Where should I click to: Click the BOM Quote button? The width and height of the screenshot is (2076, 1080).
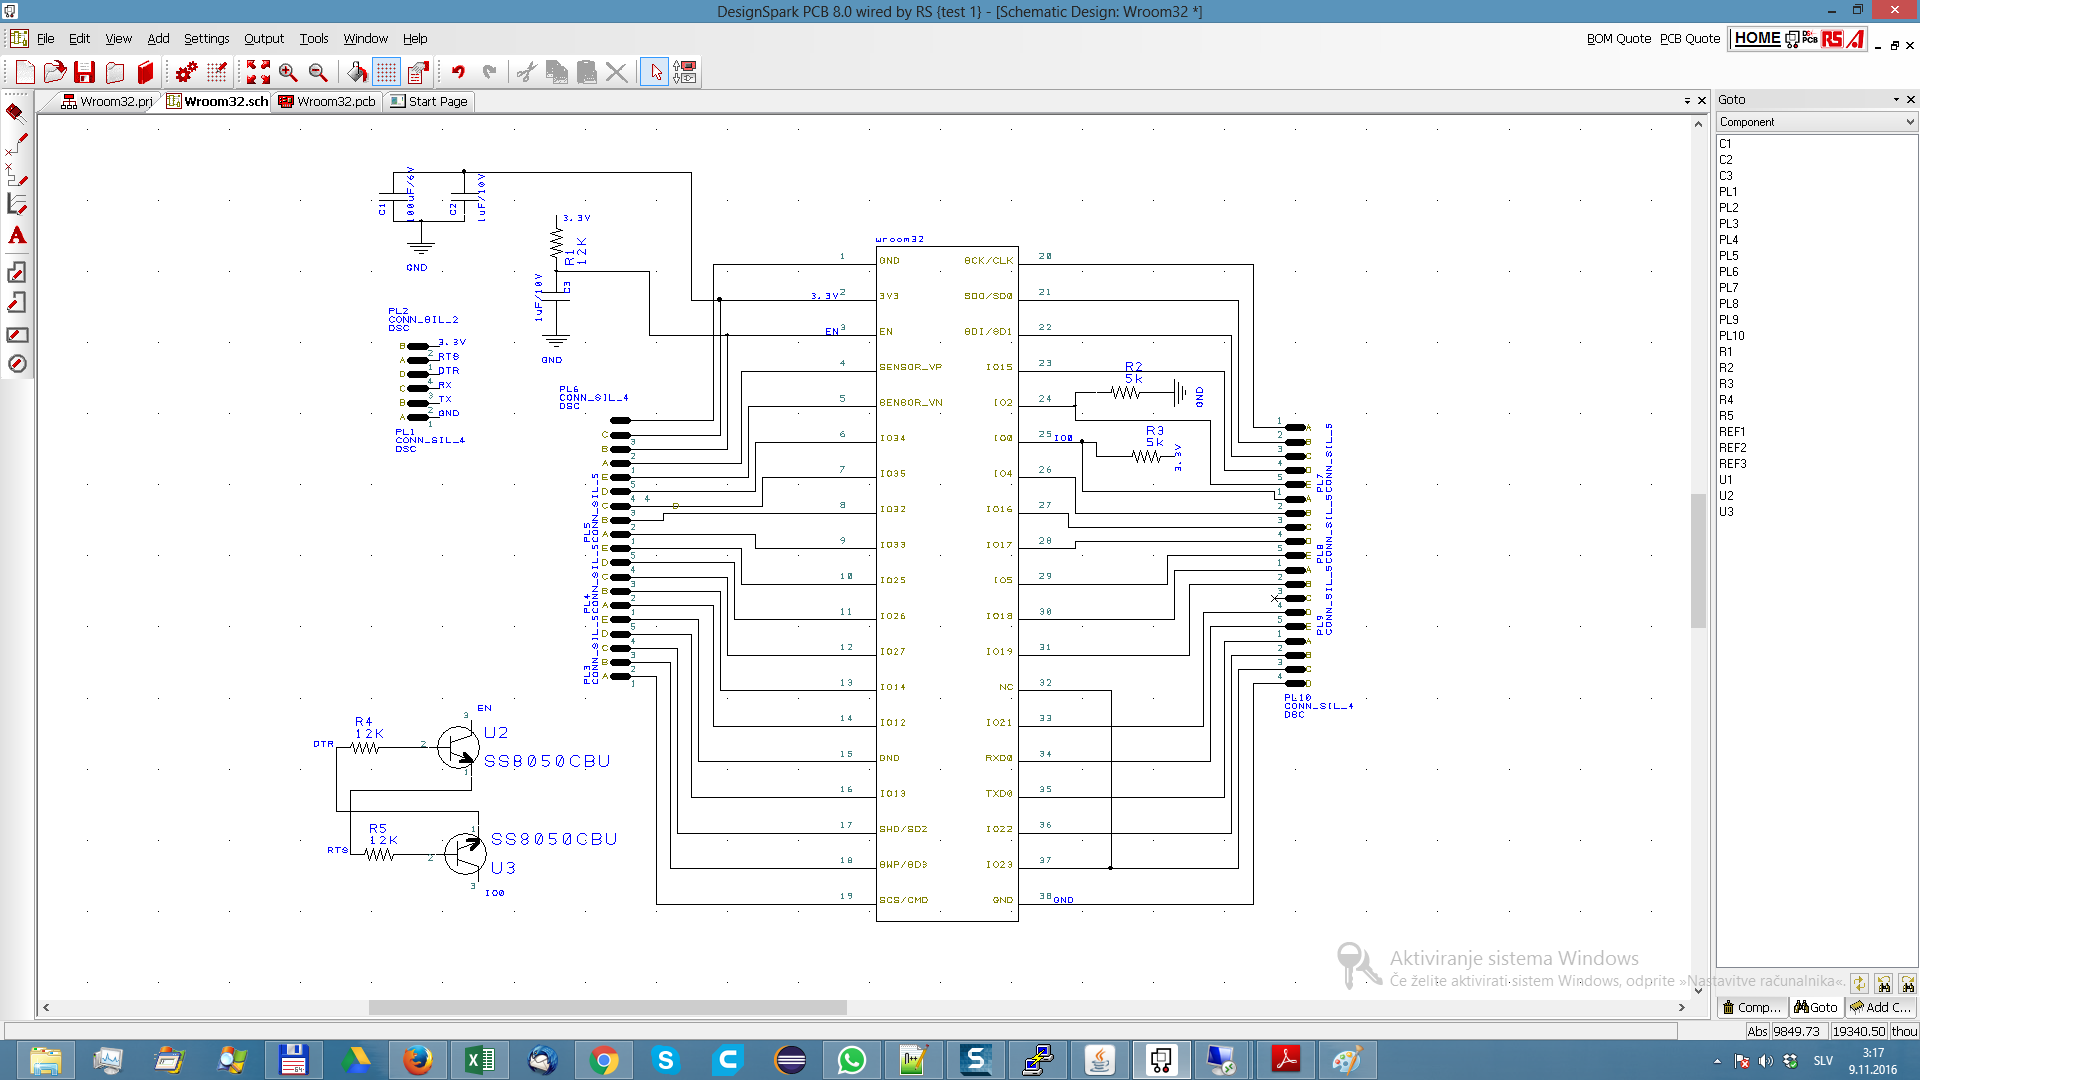pos(1618,39)
